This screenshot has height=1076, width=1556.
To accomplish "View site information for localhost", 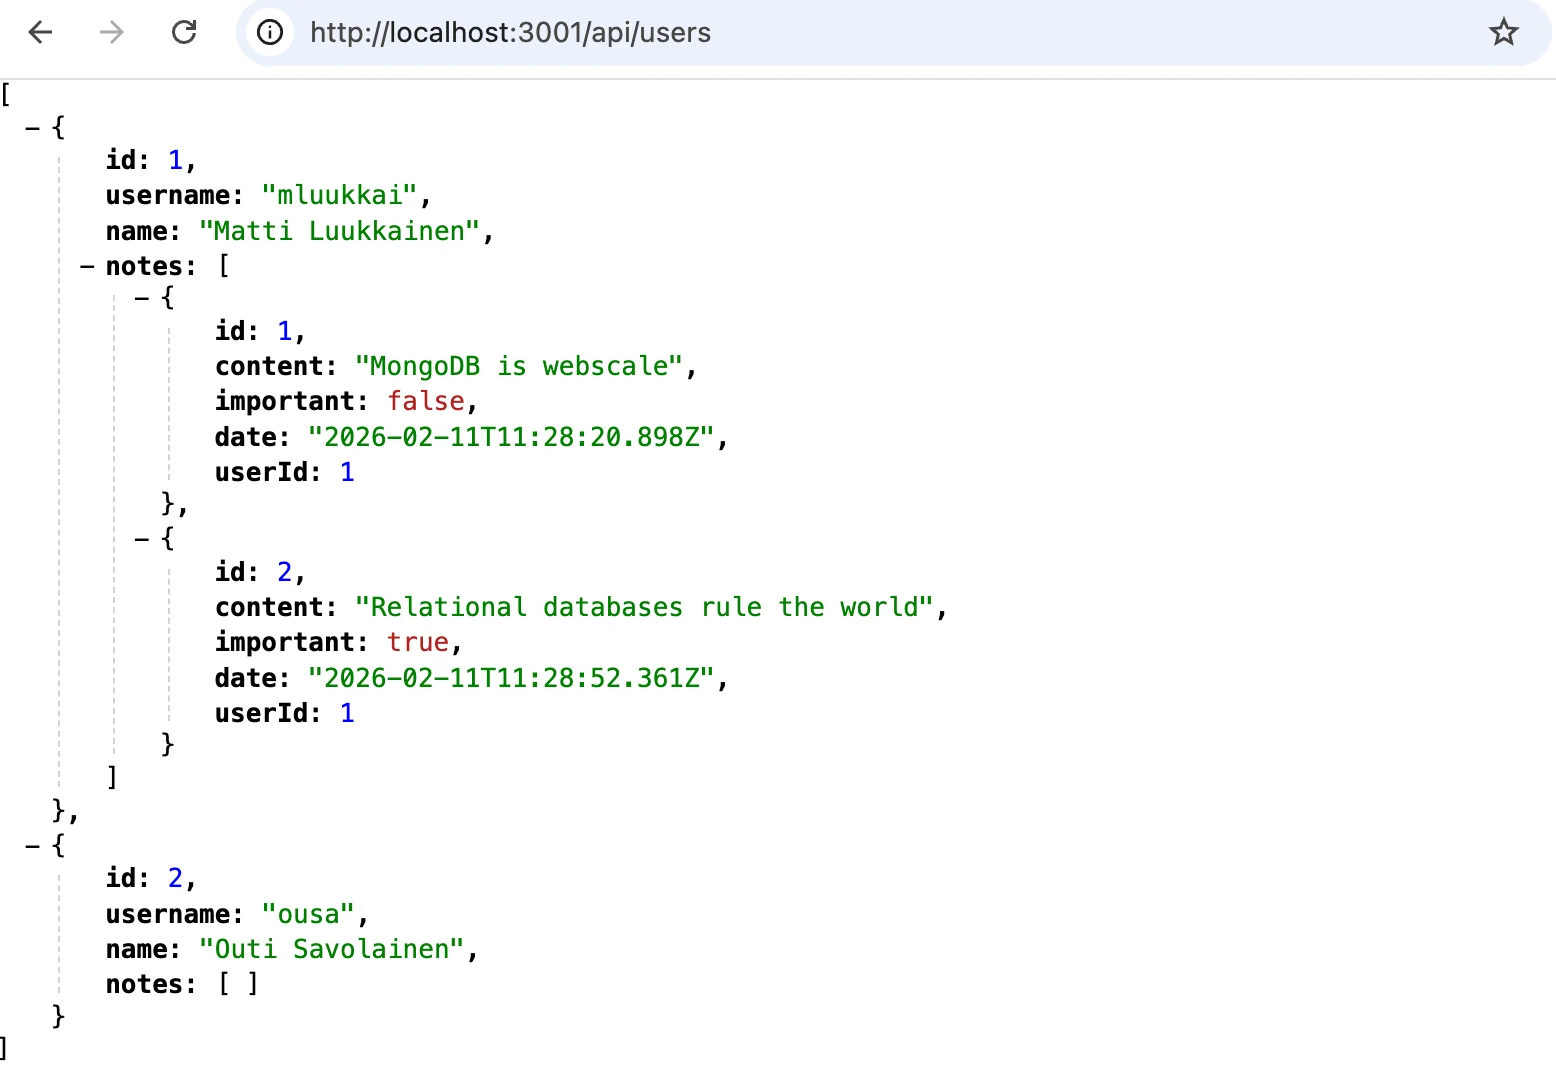I will [x=270, y=33].
